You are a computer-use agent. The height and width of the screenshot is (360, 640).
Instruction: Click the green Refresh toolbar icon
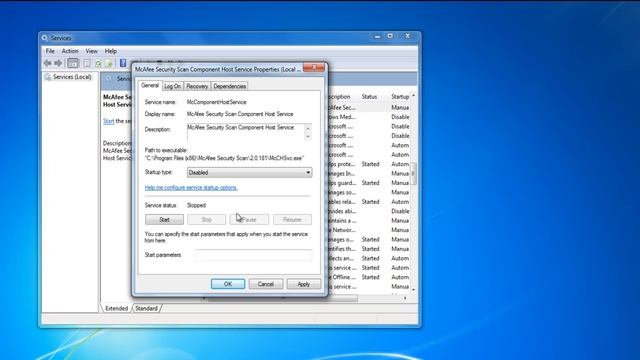click(98, 63)
